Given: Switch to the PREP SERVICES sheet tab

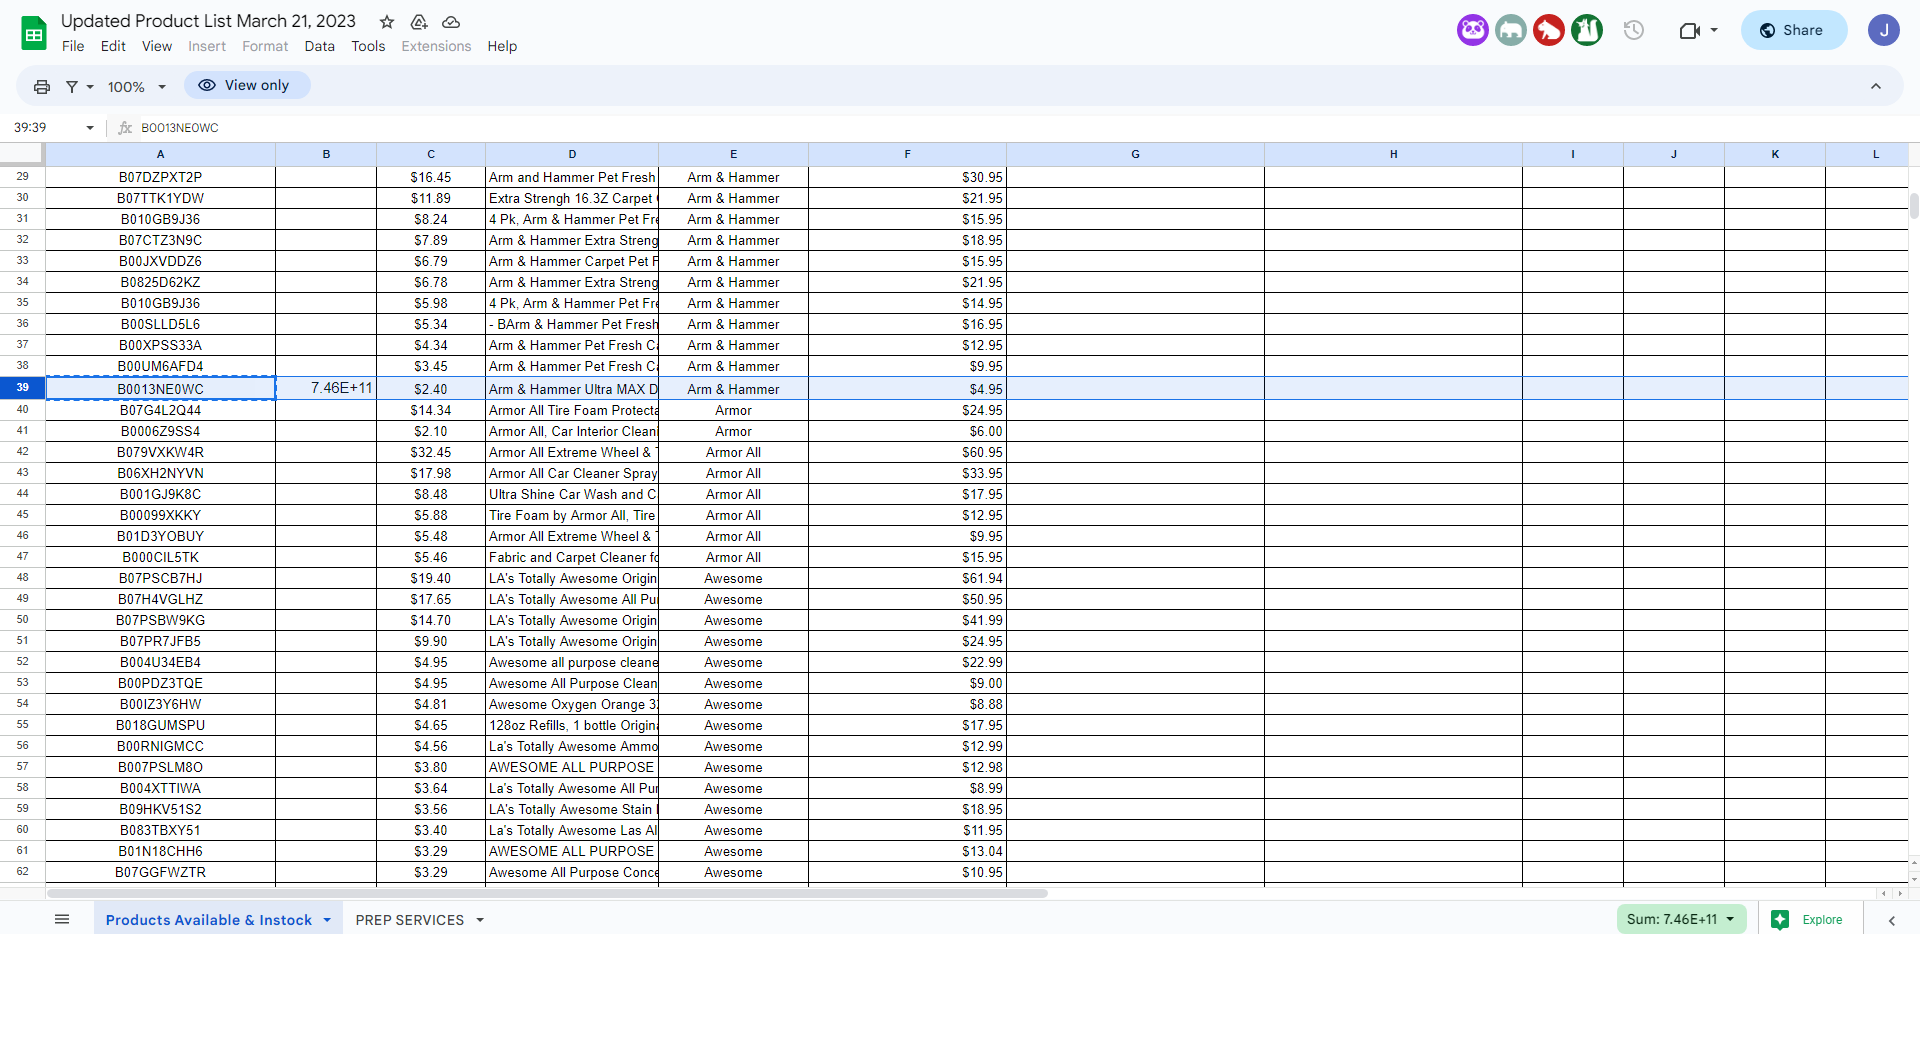Looking at the screenshot, I should (x=410, y=920).
